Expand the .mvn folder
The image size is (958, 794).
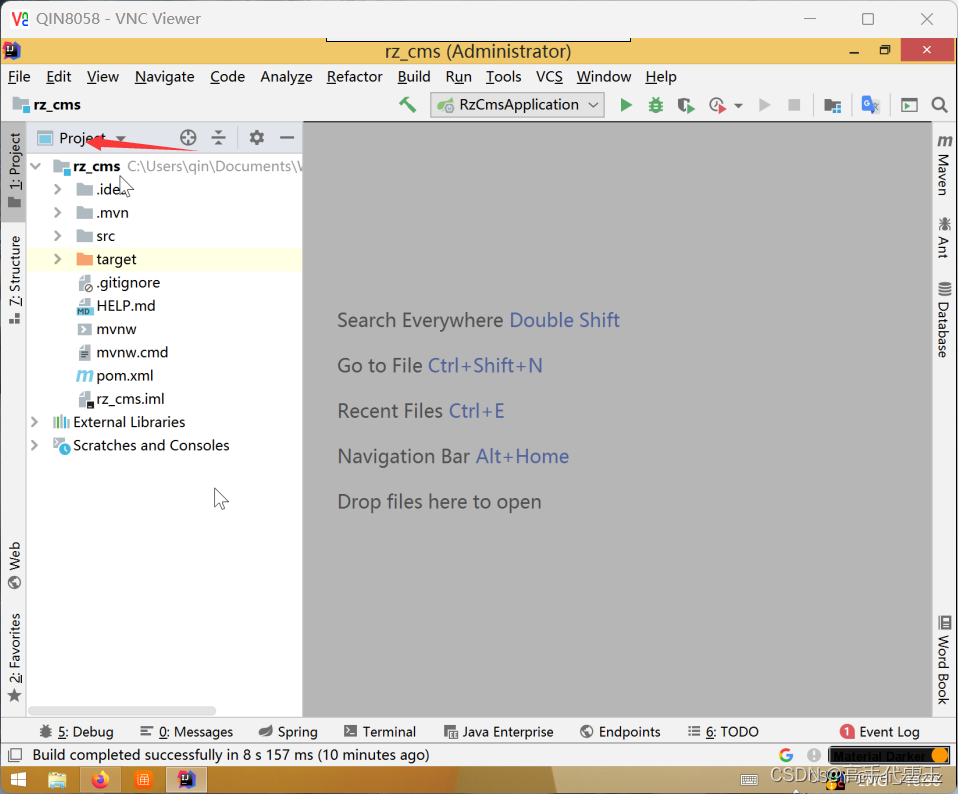pos(57,213)
